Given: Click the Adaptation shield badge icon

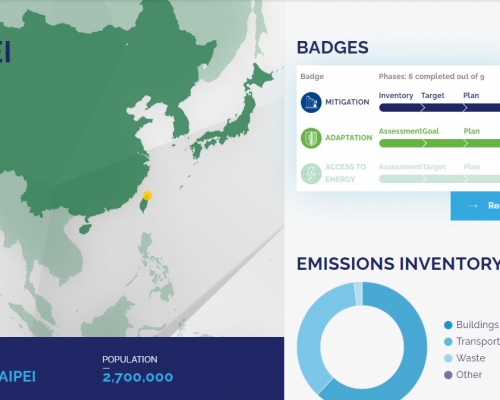Looking at the screenshot, I should coord(311,138).
